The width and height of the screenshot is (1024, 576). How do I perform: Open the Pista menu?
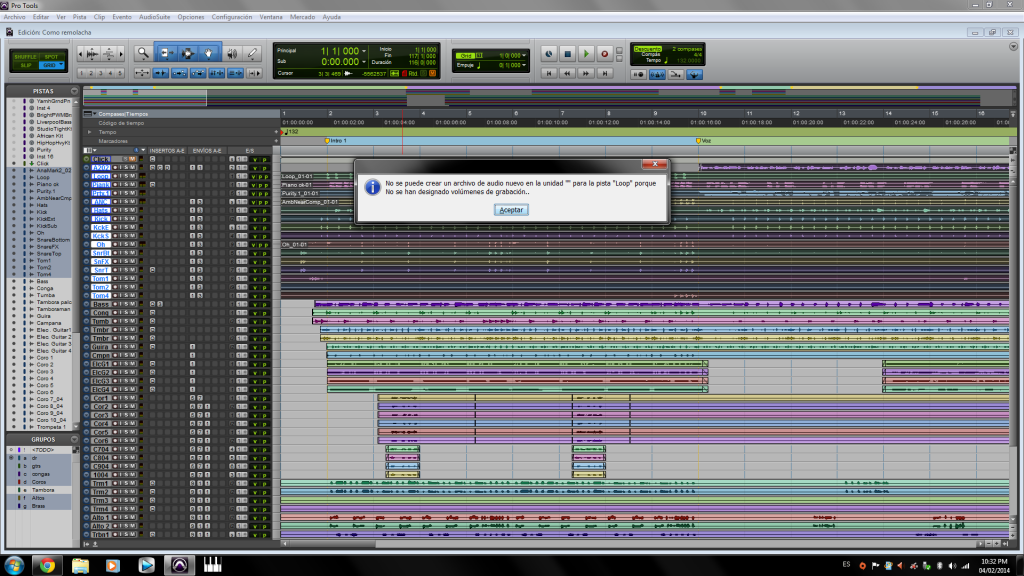click(80, 17)
